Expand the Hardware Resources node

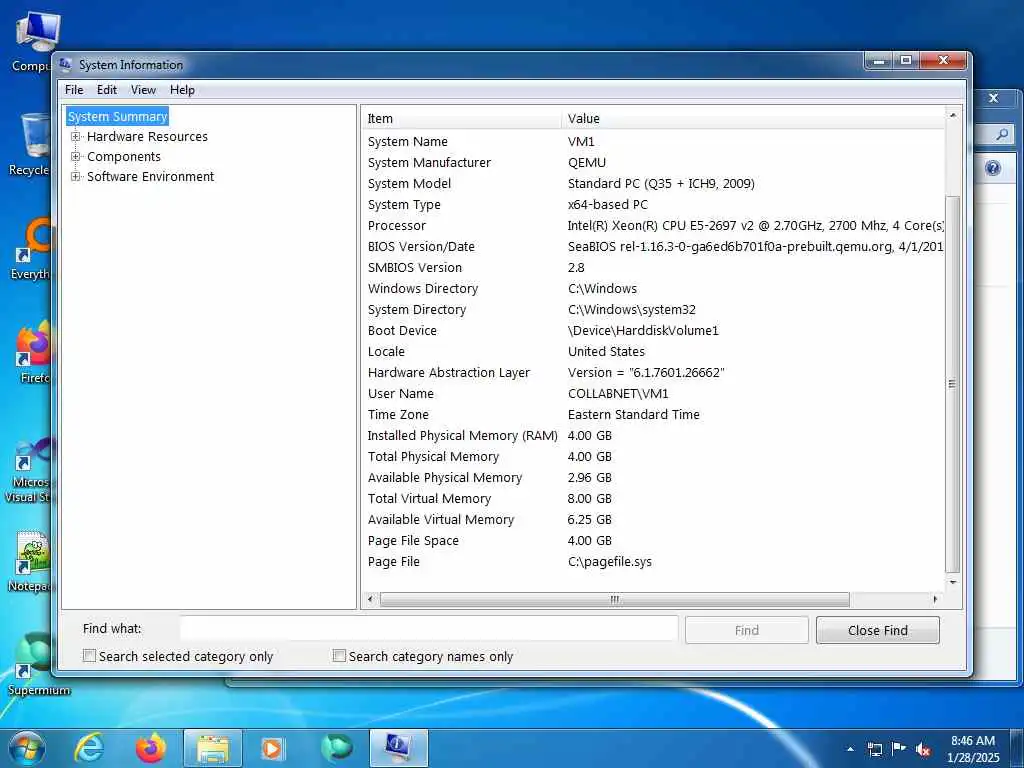pyautogui.click(x=76, y=136)
